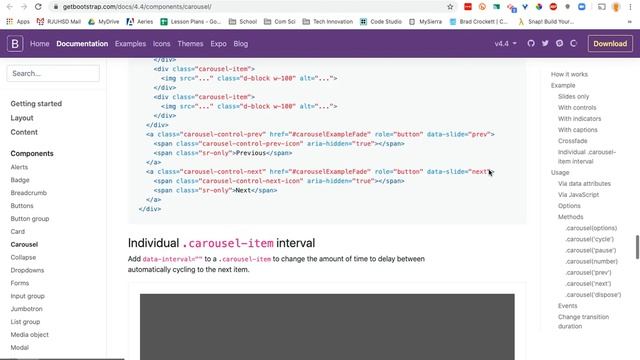Click the red stop-sign adblock extension icon
This screenshot has height=360, width=640.
(x=553, y=7)
